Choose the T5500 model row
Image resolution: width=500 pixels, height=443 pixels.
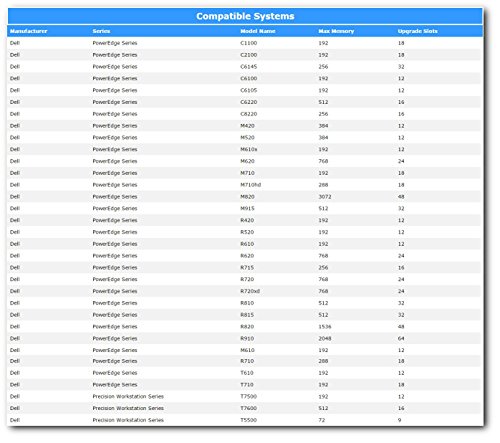pyautogui.click(x=245, y=420)
